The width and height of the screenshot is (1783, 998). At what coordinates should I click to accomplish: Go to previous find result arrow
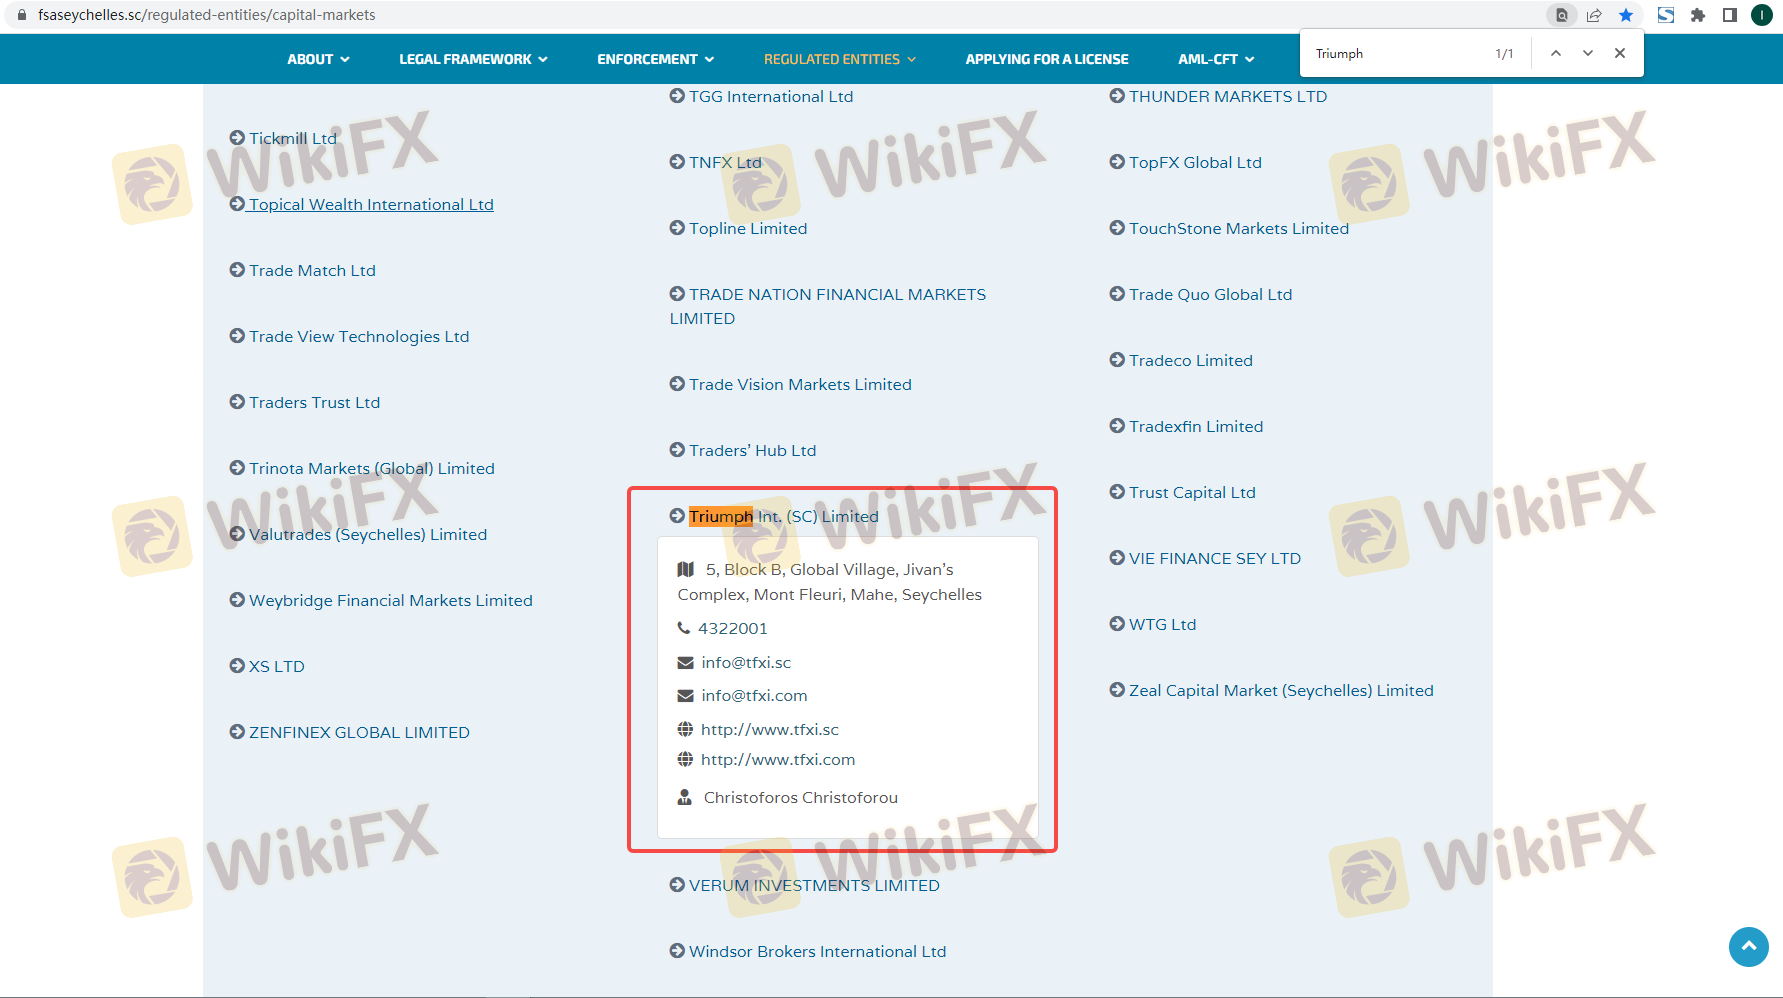click(1556, 53)
